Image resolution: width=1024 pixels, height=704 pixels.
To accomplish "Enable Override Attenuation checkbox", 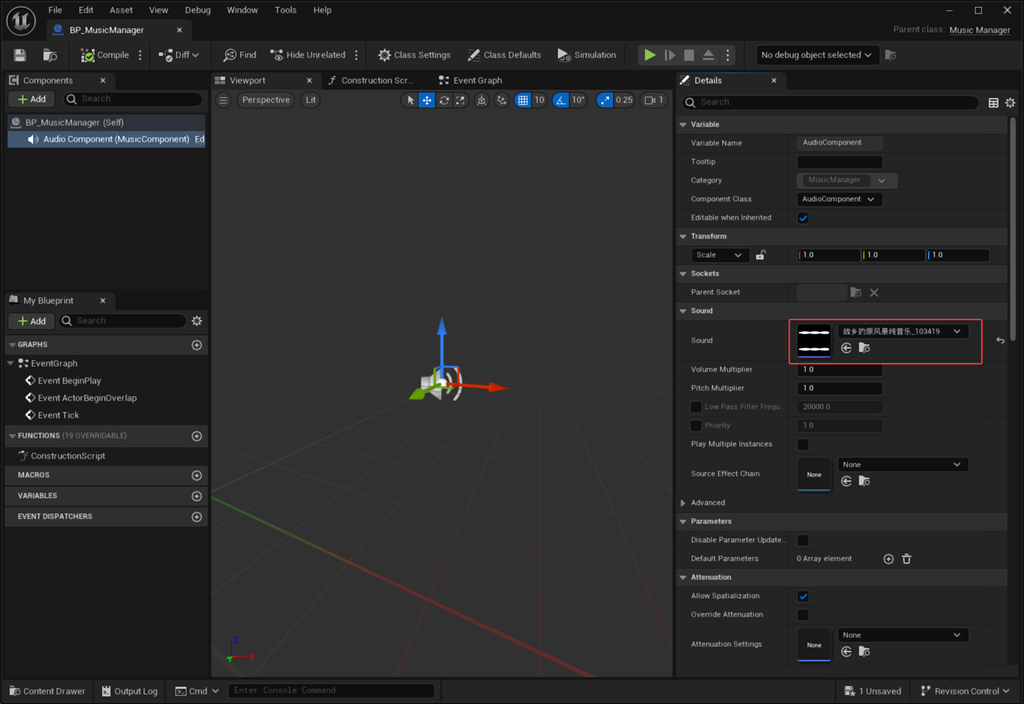I will [x=803, y=615].
